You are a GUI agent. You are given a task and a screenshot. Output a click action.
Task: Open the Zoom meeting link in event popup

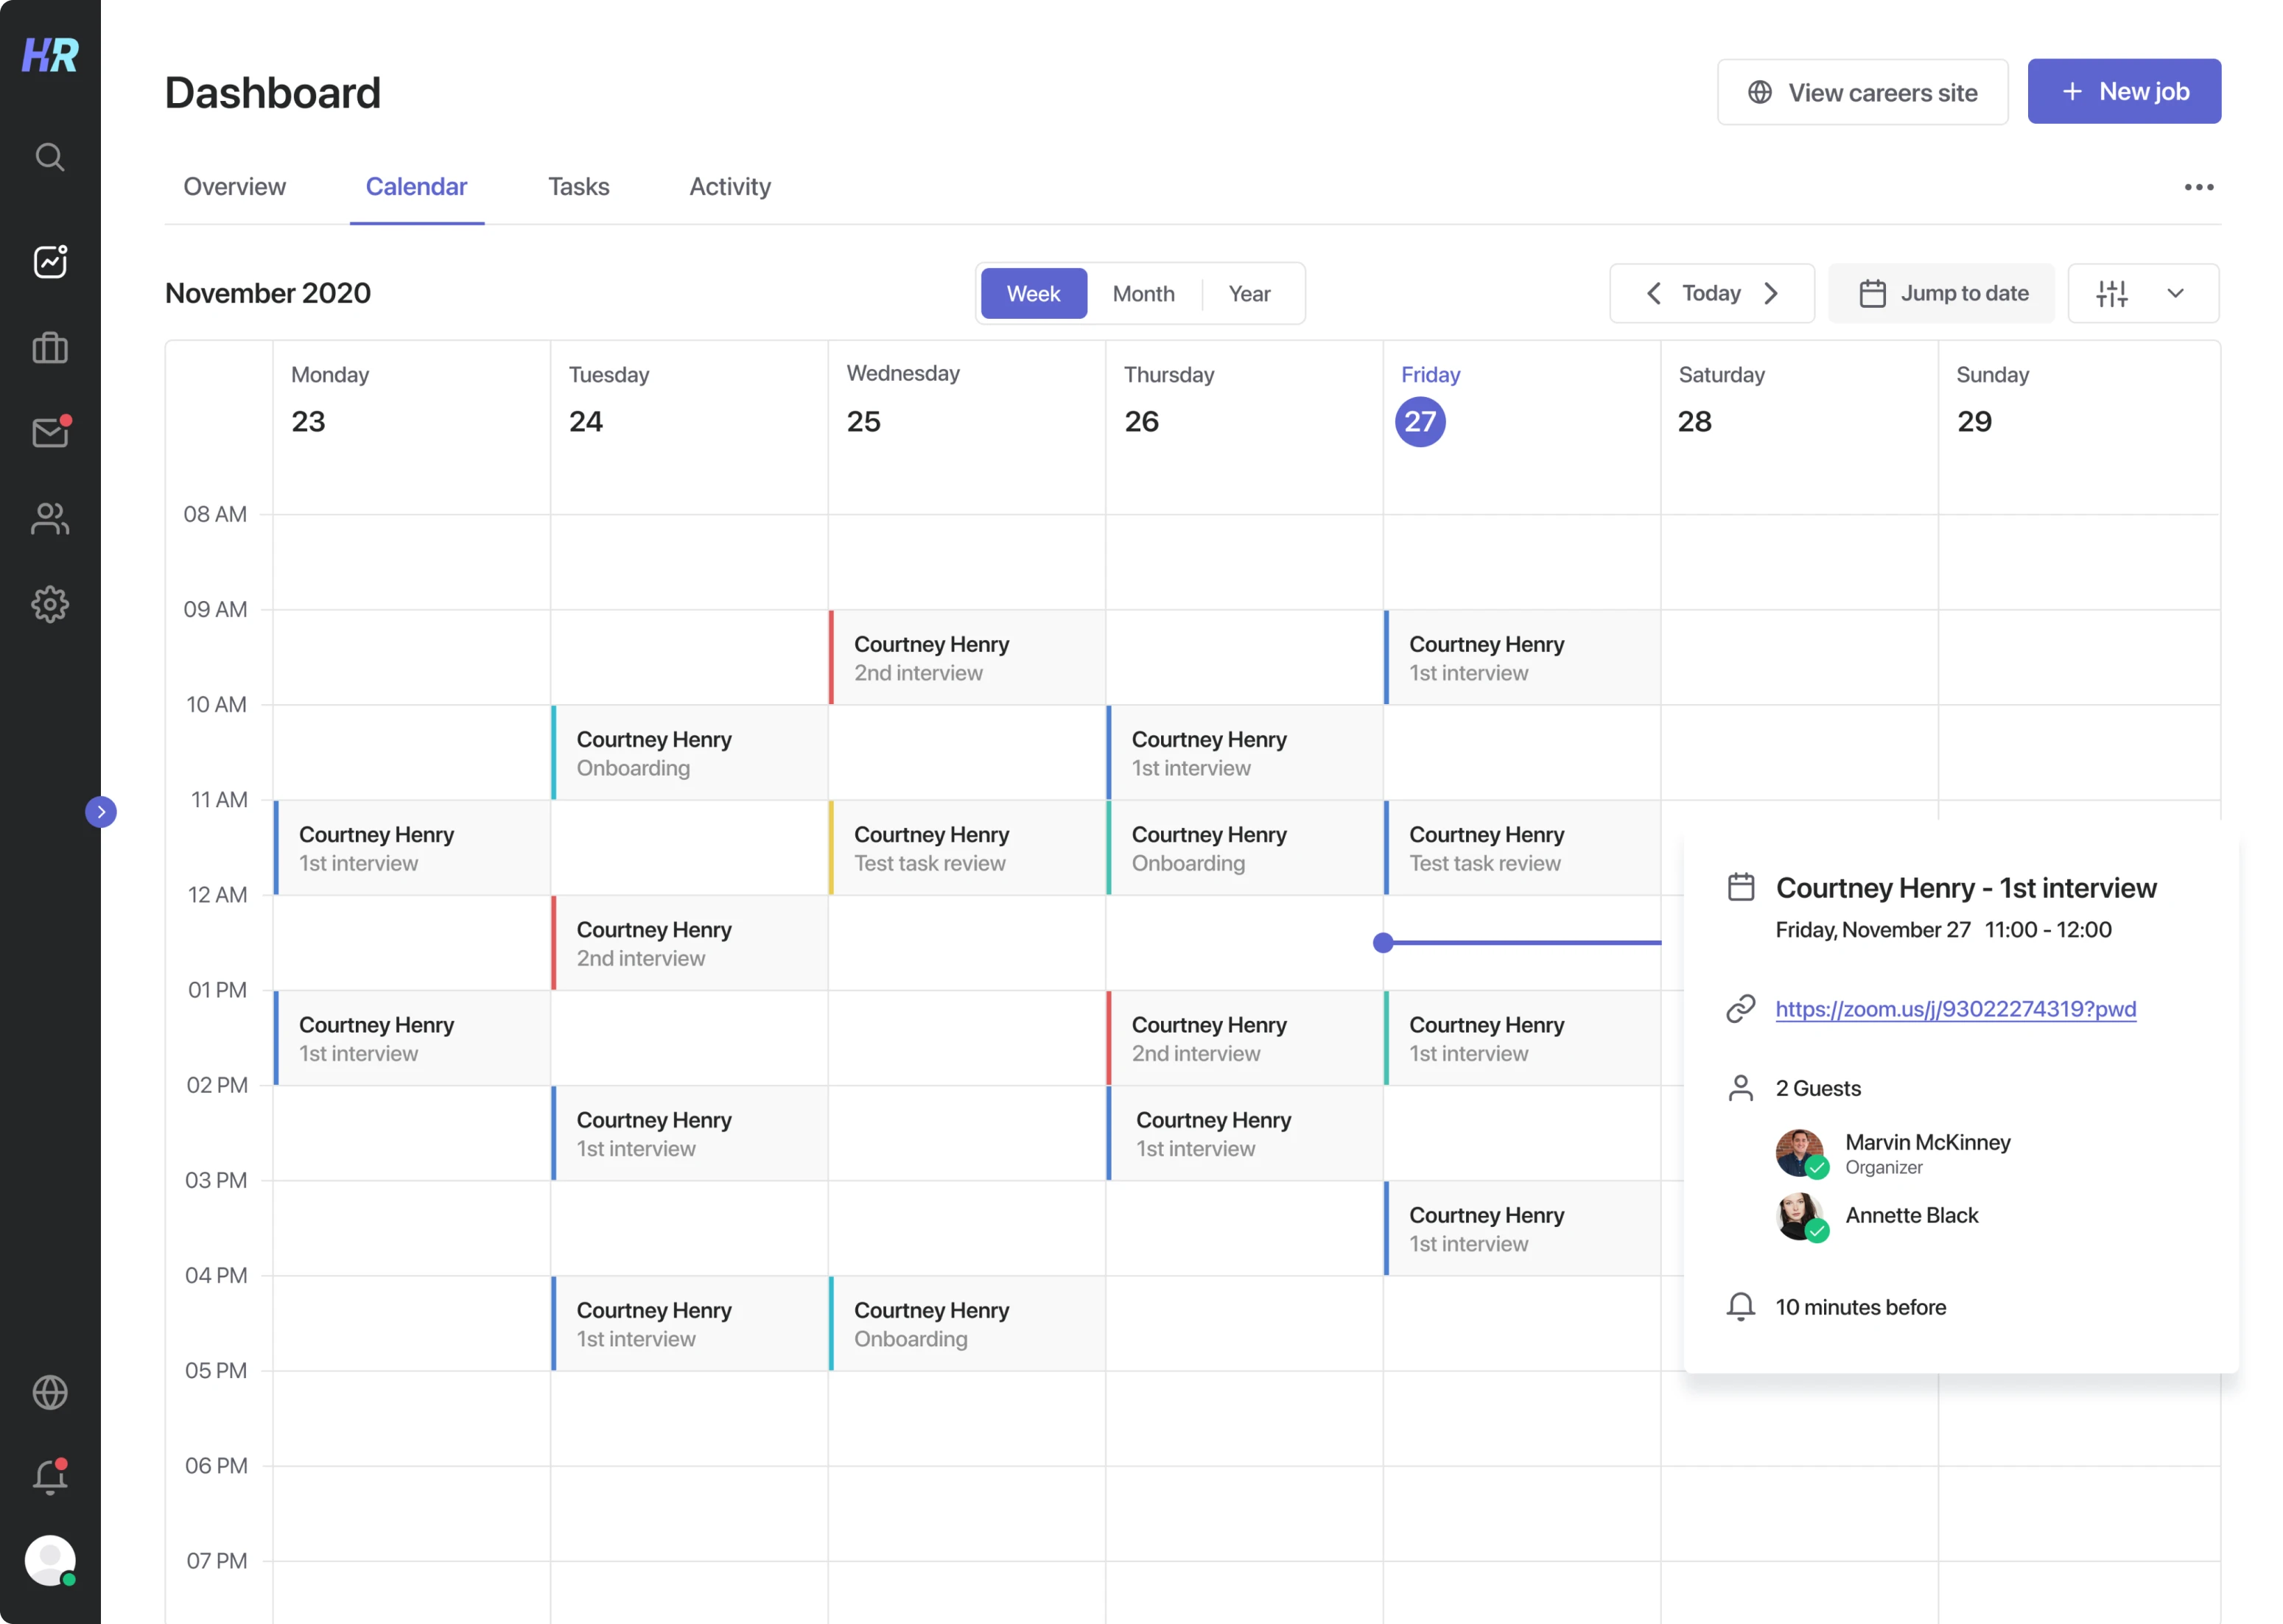click(1955, 1009)
